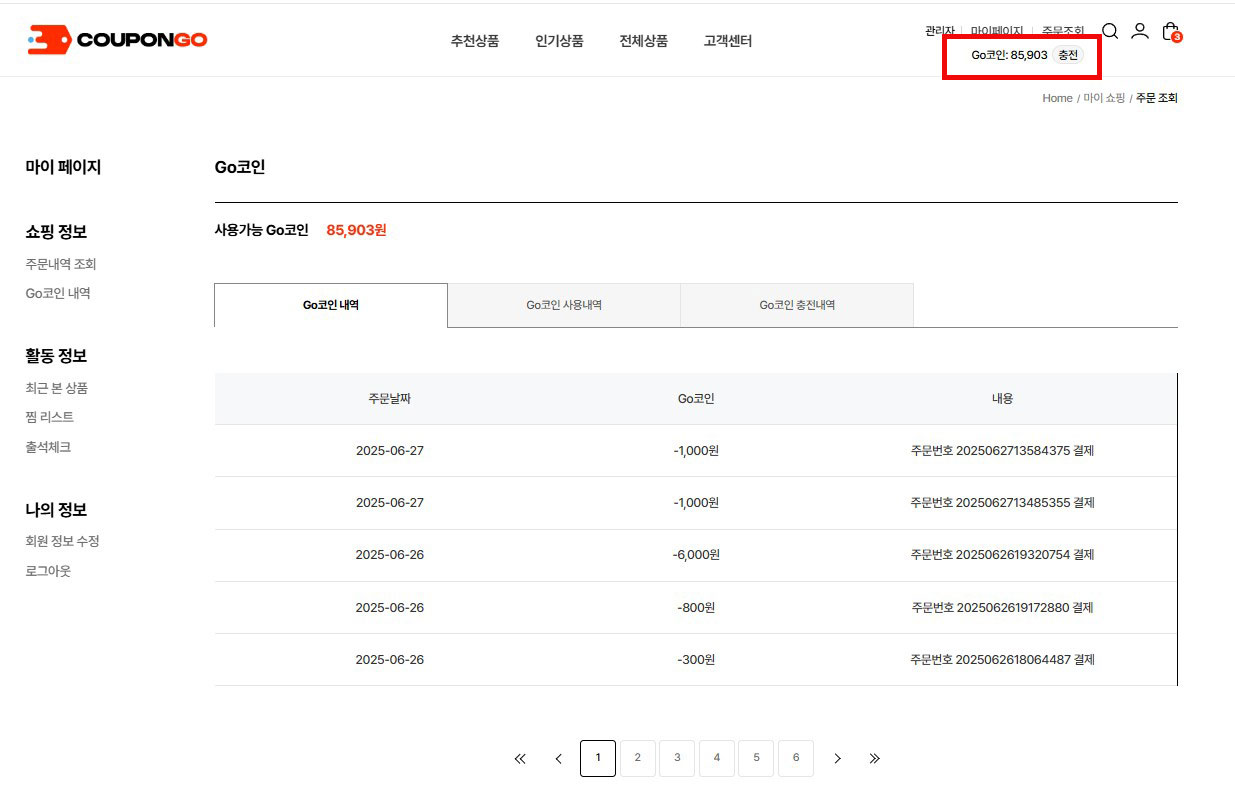
Task: Click the 내용 column header
Action: tap(1002, 398)
